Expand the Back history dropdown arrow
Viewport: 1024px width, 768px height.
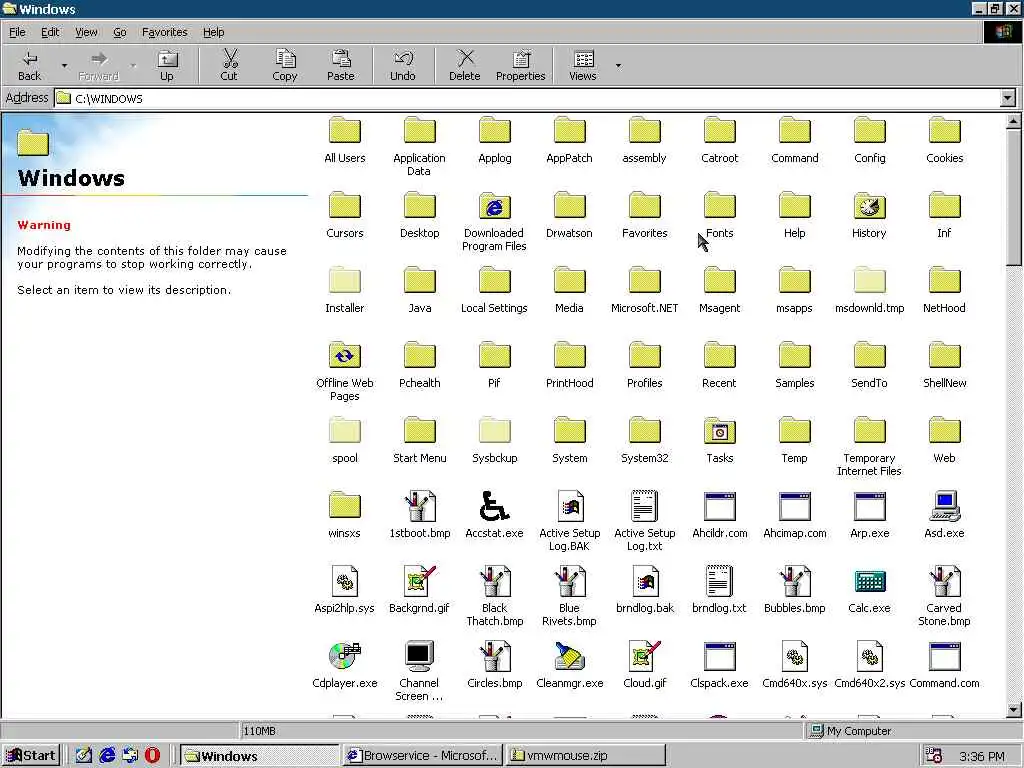coord(64,65)
